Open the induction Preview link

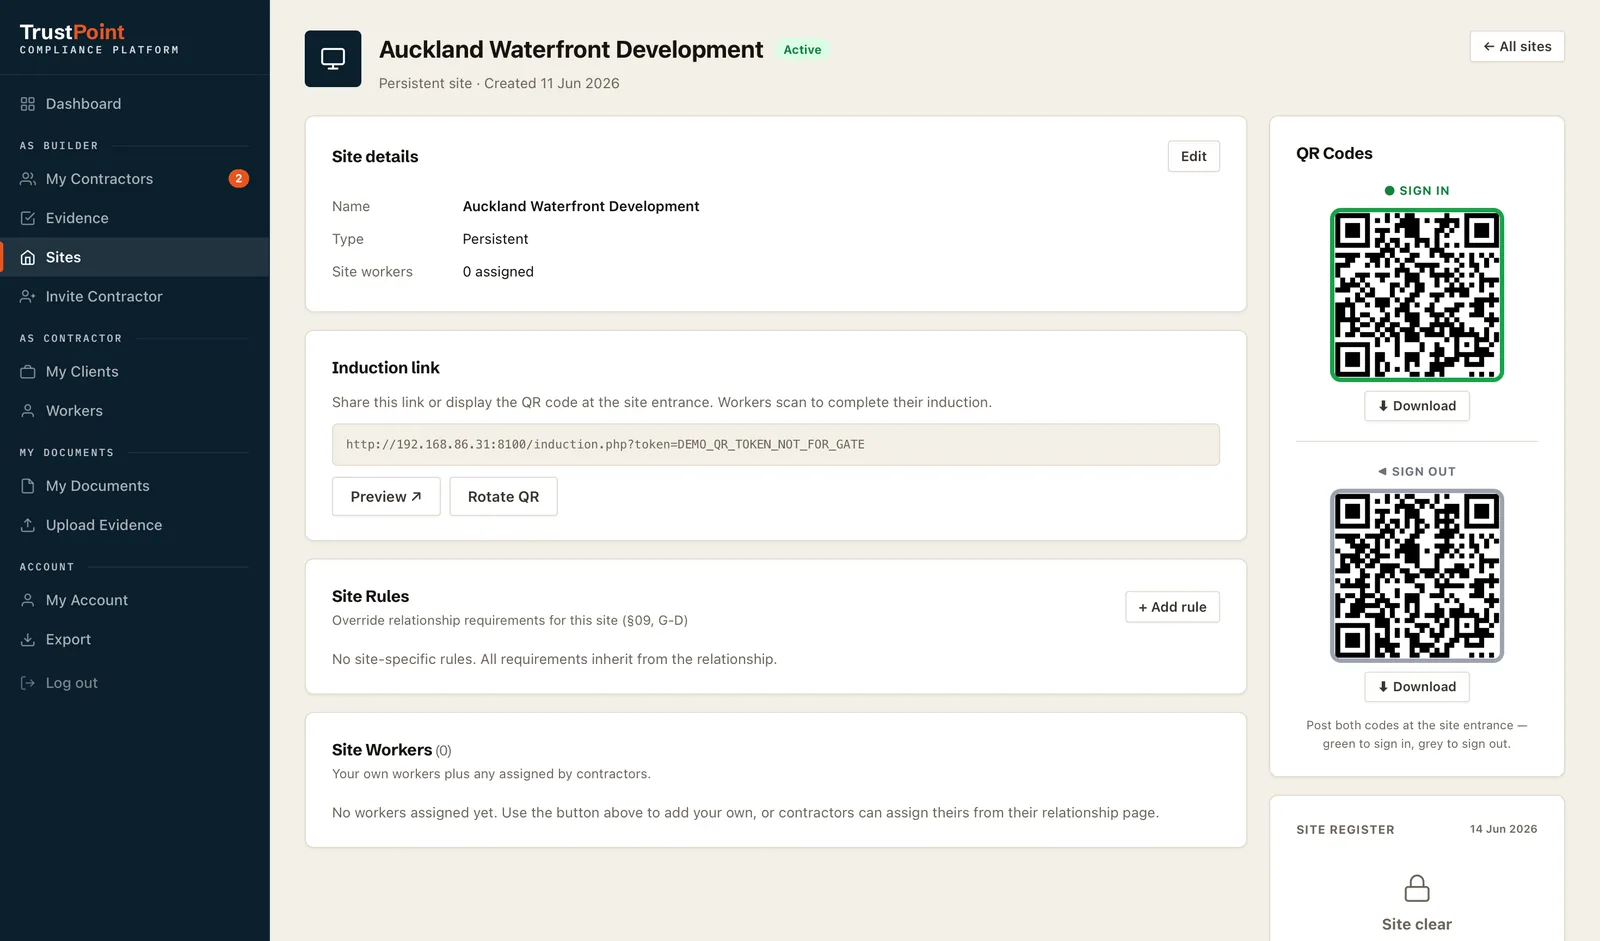tap(386, 497)
